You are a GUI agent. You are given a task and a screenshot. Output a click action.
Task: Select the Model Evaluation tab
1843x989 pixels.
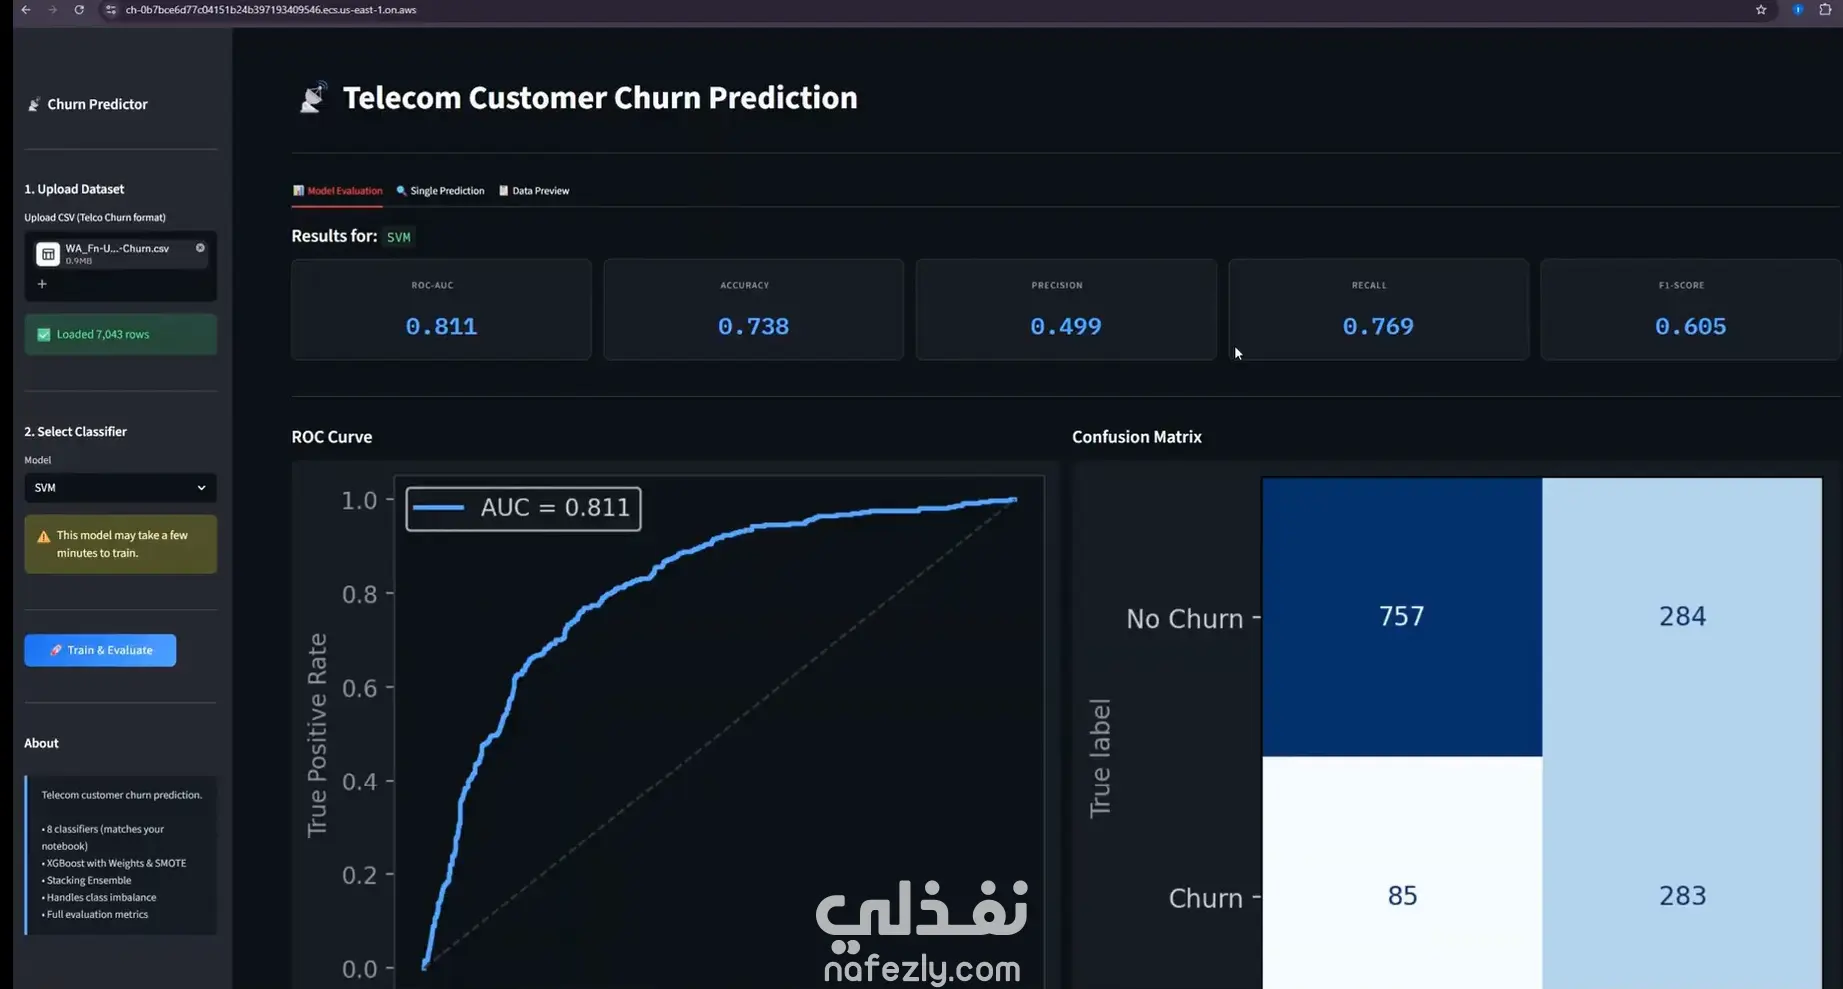337,190
